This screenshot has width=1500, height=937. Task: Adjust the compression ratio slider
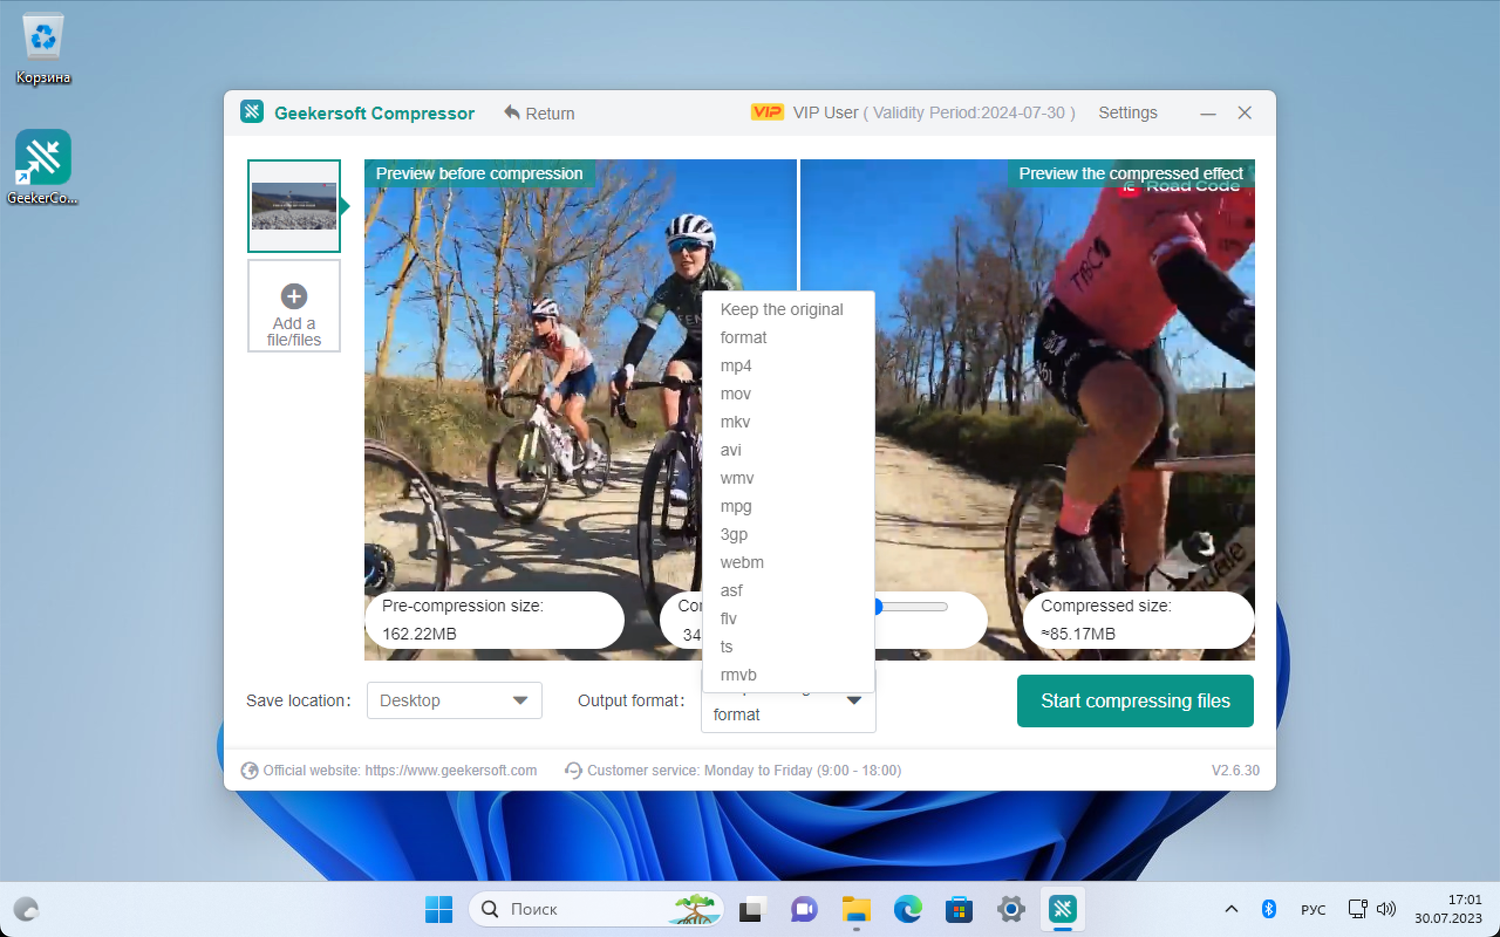point(910,606)
